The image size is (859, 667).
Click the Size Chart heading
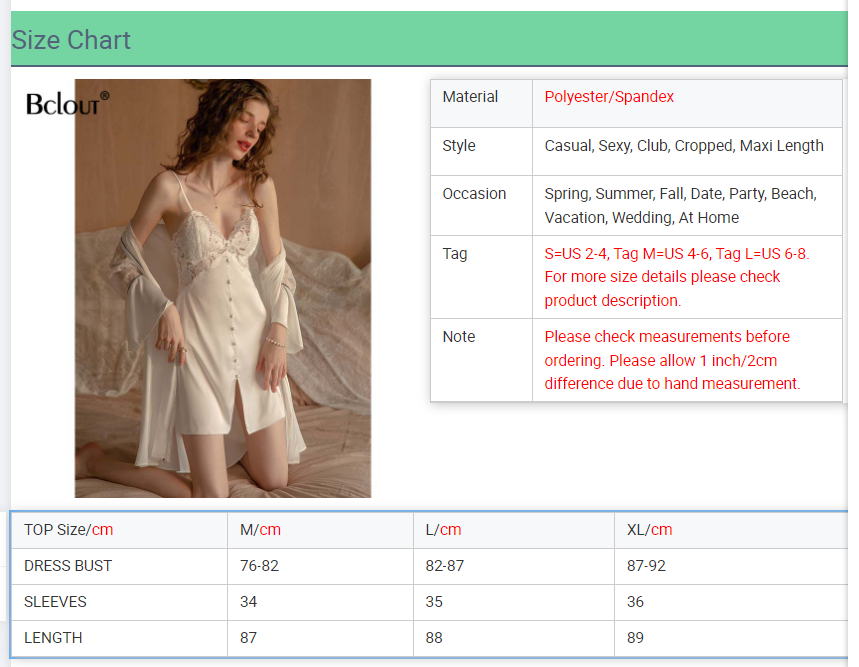click(x=71, y=40)
